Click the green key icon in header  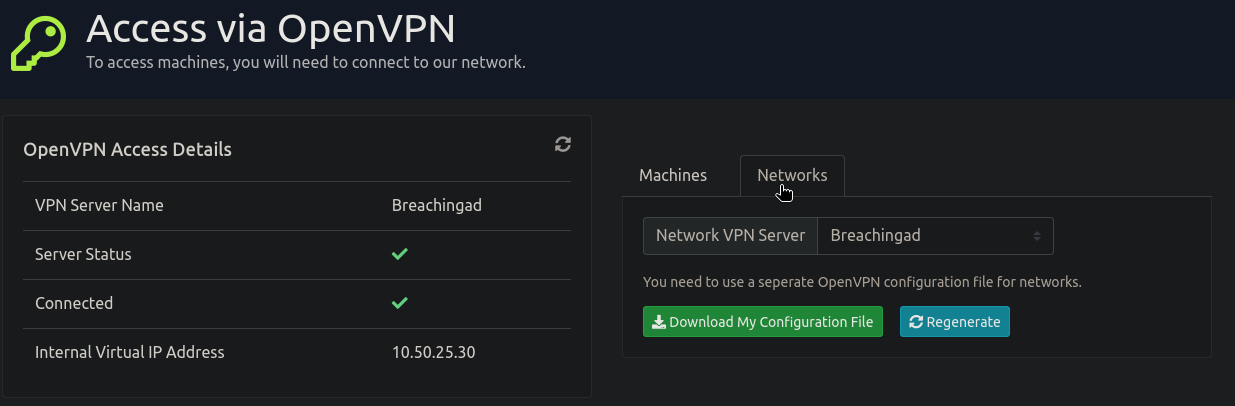(x=39, y=41)
